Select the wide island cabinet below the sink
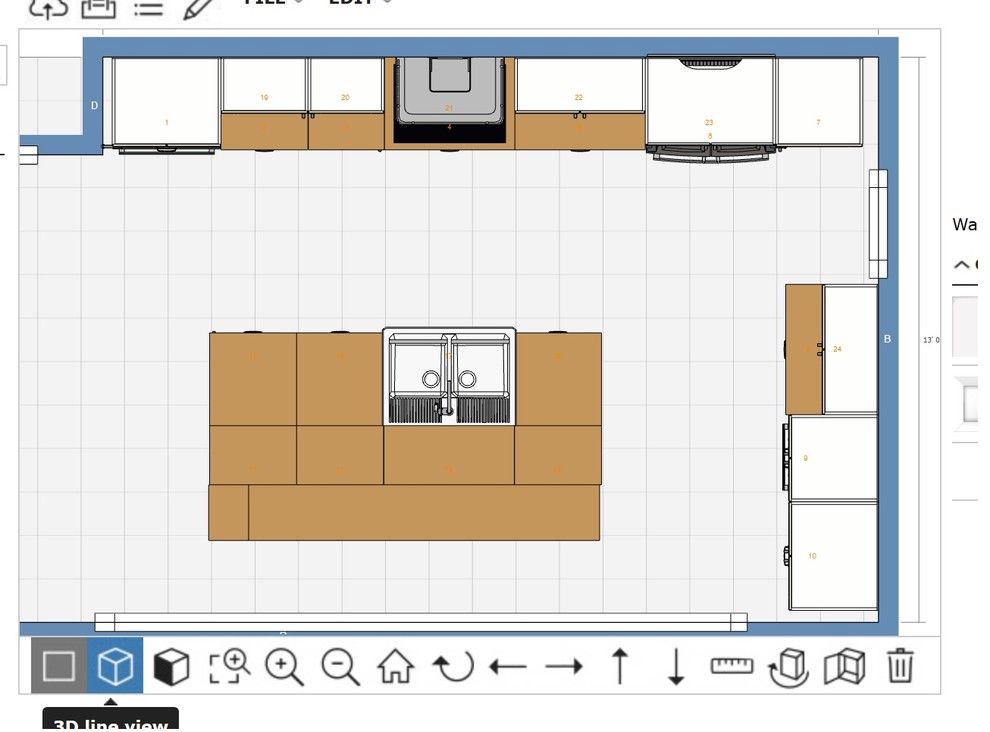Viewport: 990px width, 732px height. click(449, 455)
